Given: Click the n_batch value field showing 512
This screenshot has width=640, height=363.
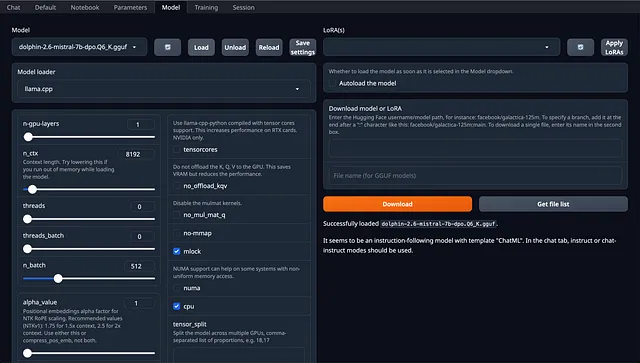Looking at the screenshot, I should [x=140, y=266].
